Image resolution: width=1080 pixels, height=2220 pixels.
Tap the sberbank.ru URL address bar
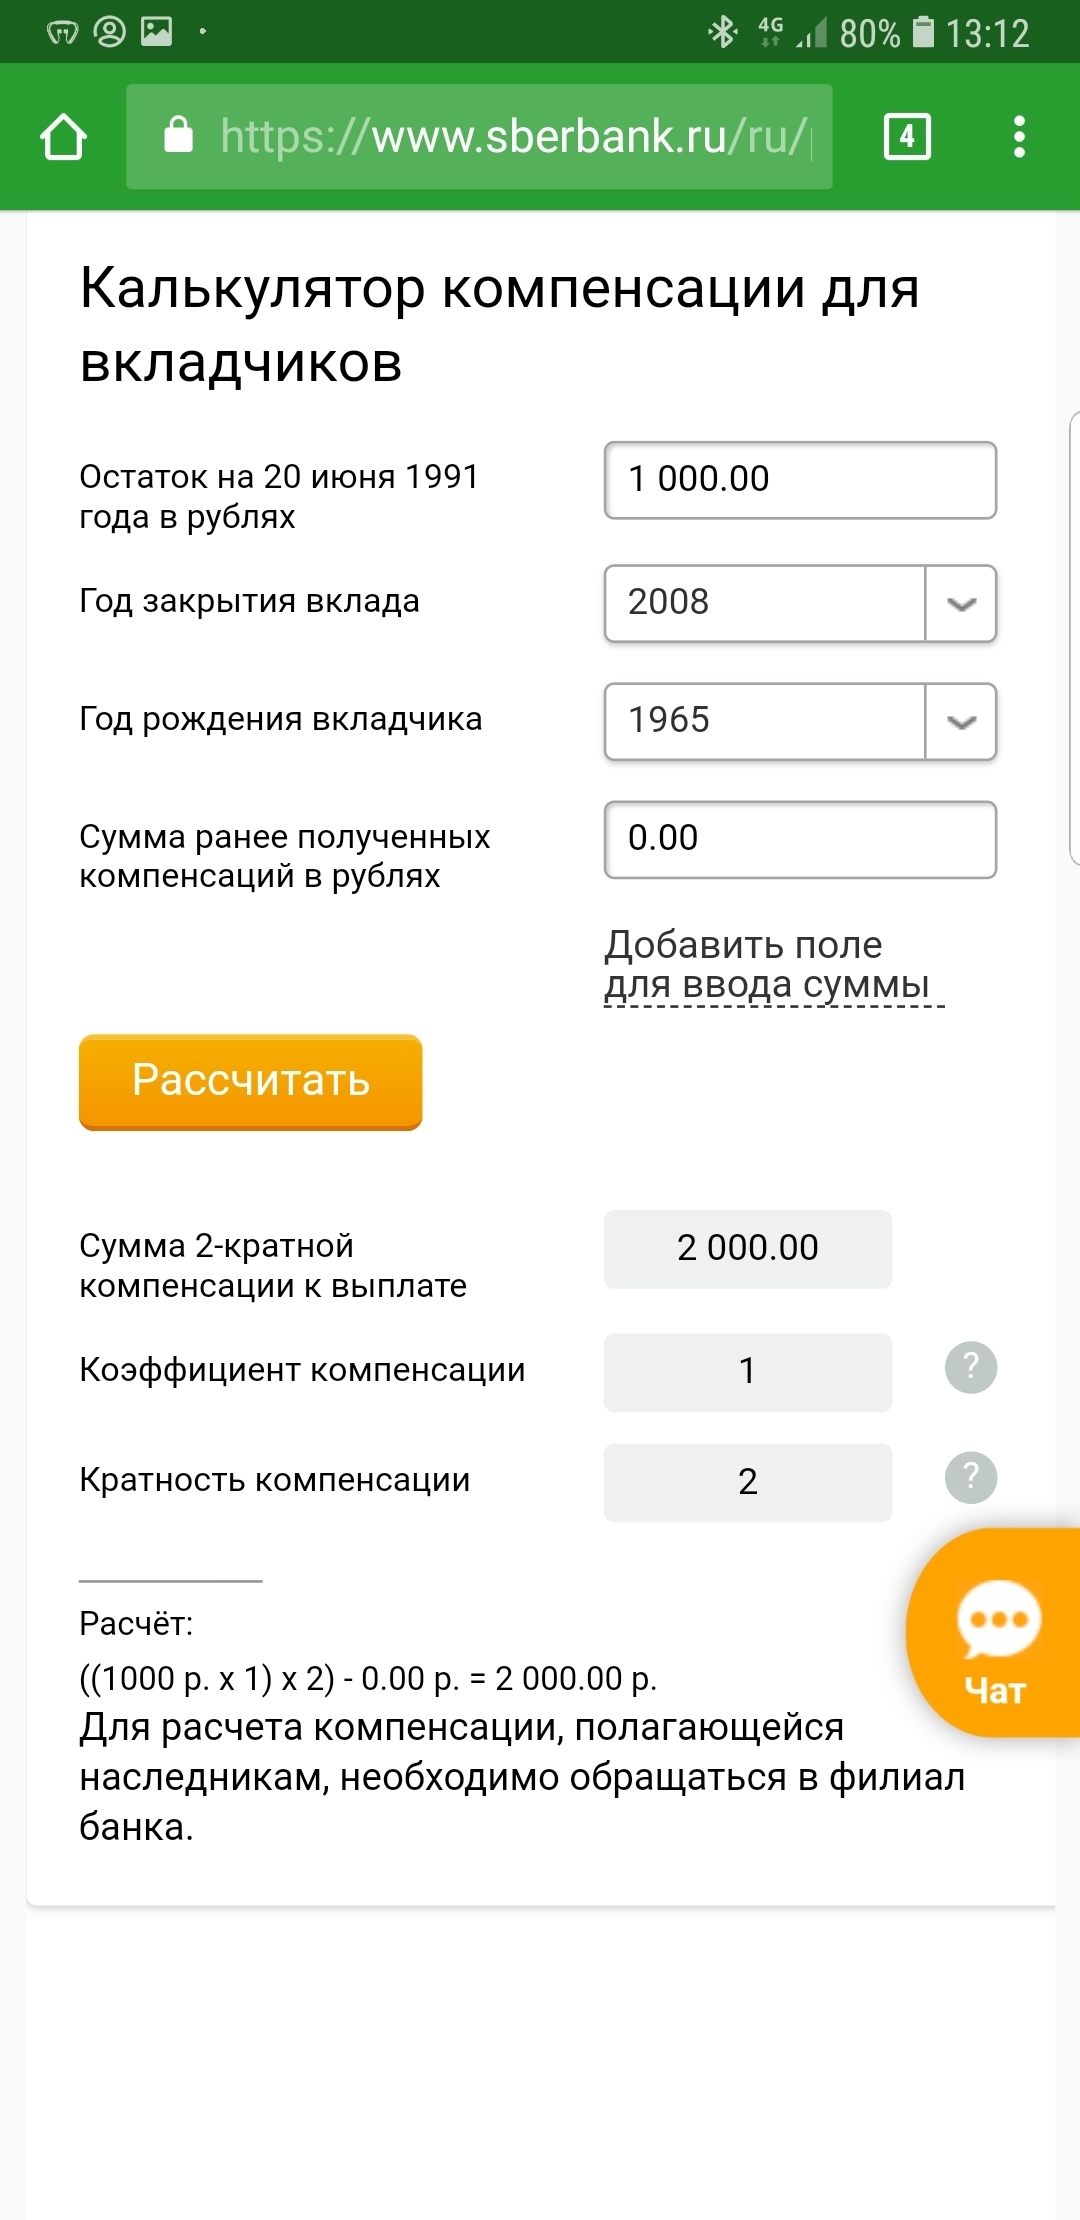[x=510, y=137]
